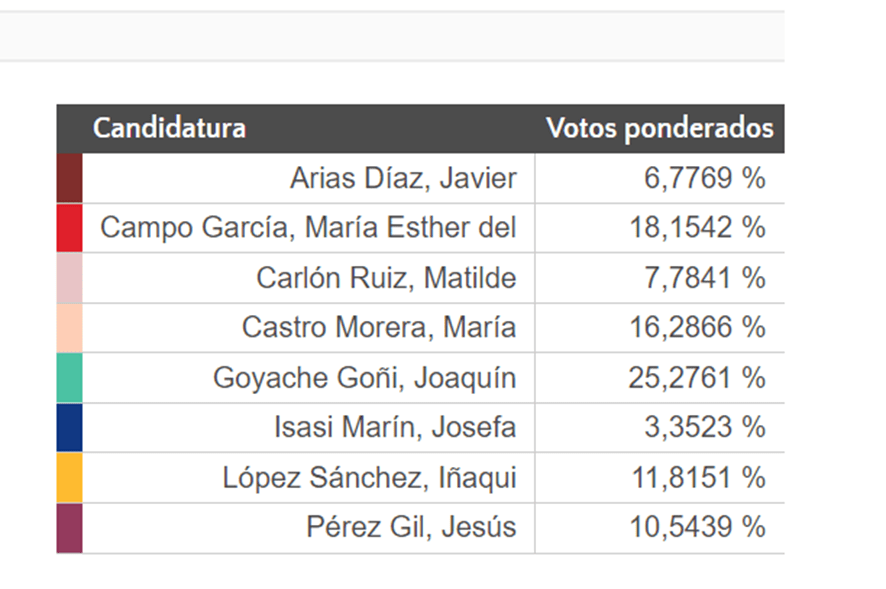886x589 pixels.
Task: Select Goyache Goñi, Joaquín in the table
Action: [364, 378]
